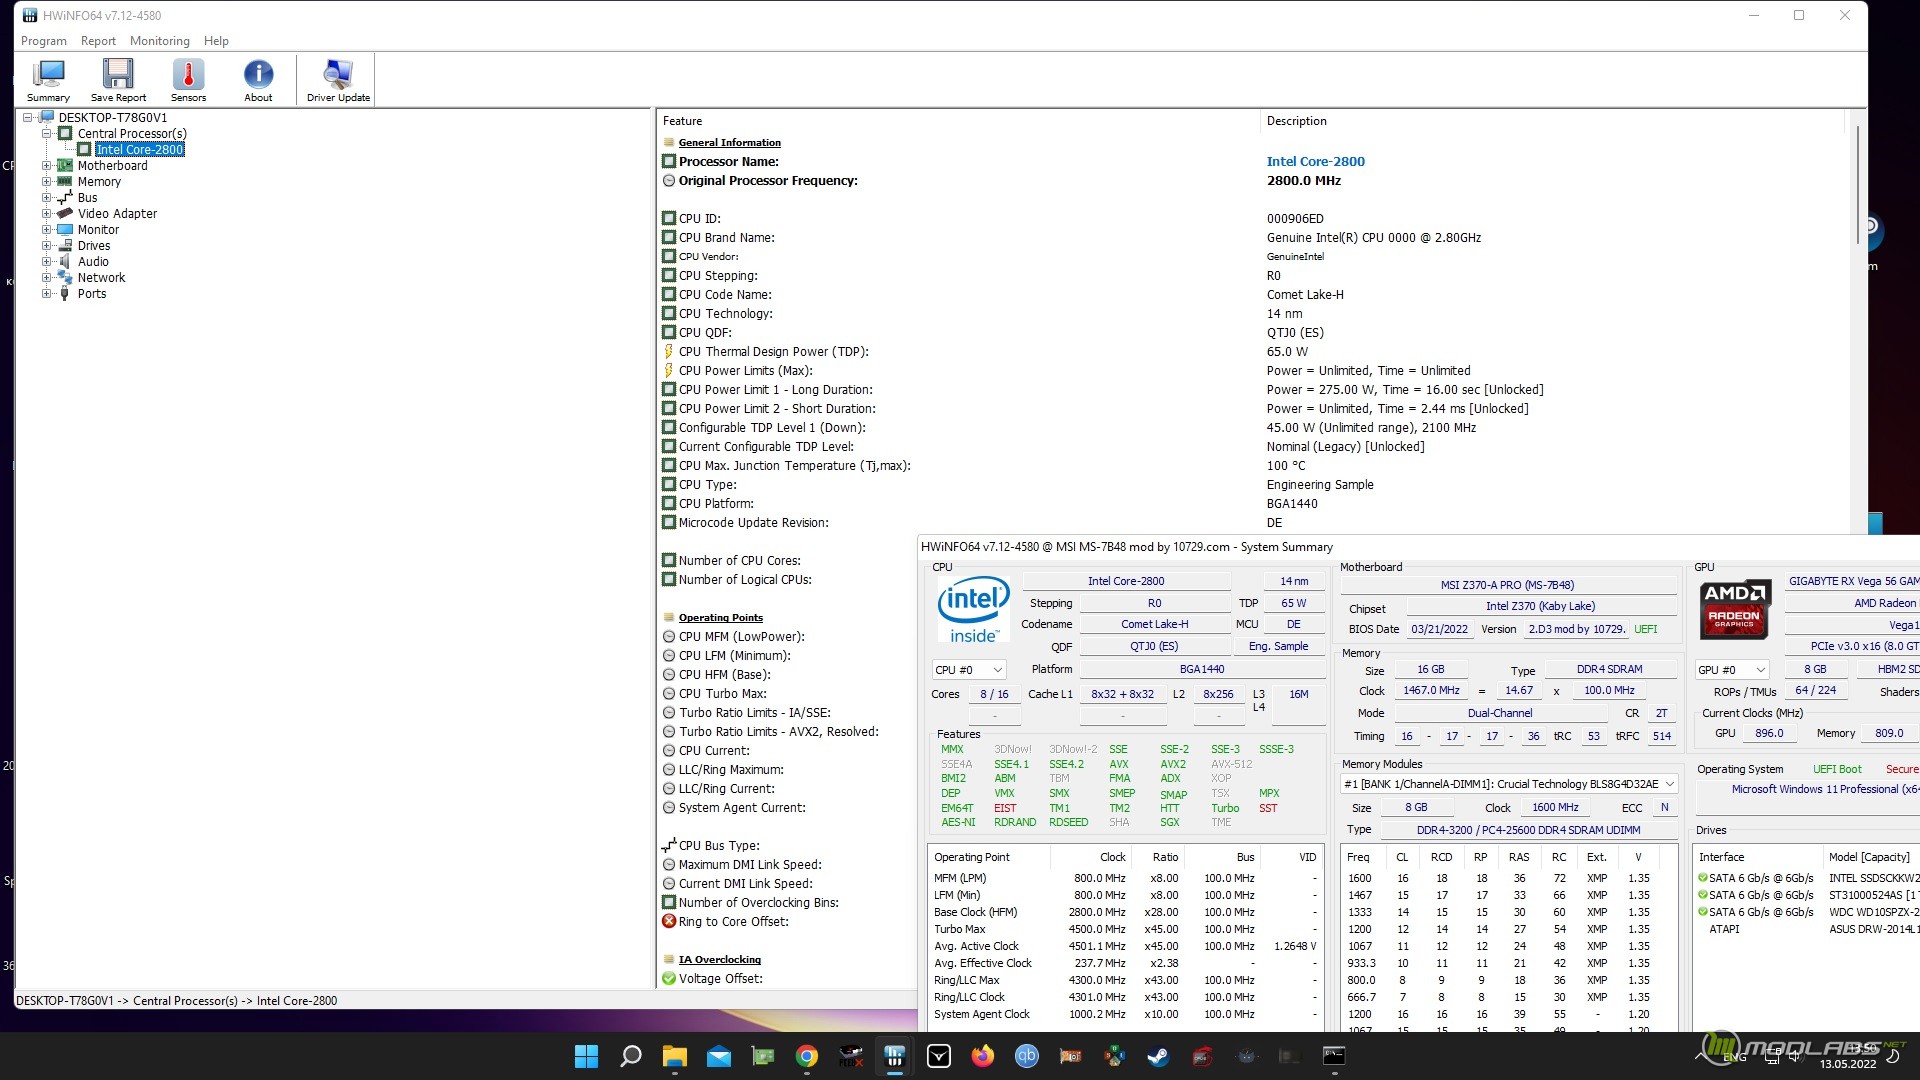Open the Help menu
The image size is (1920, 1080).
pos(216,41)
